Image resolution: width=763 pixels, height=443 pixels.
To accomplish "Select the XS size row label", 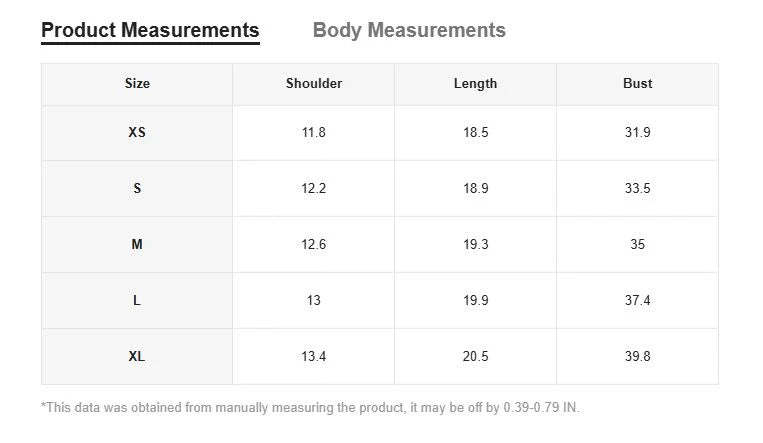I will (x=137, y=132).
